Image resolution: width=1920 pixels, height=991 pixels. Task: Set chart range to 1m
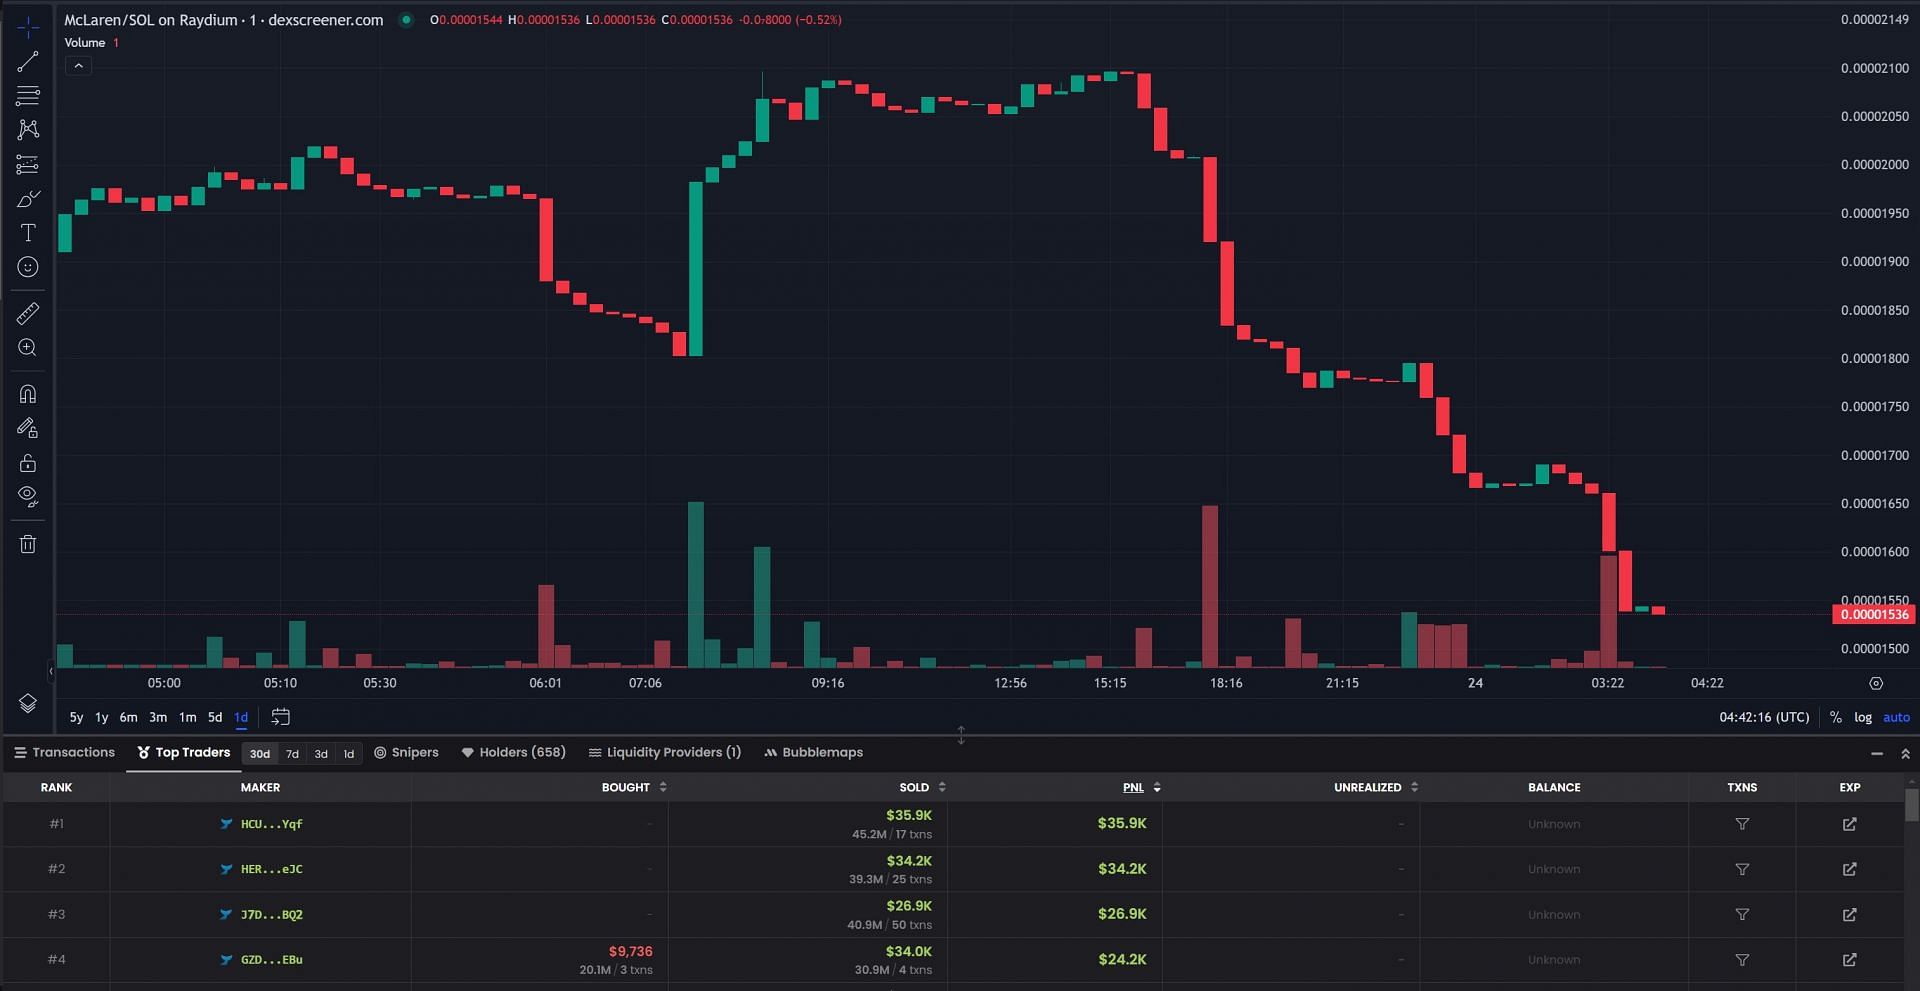187,717
